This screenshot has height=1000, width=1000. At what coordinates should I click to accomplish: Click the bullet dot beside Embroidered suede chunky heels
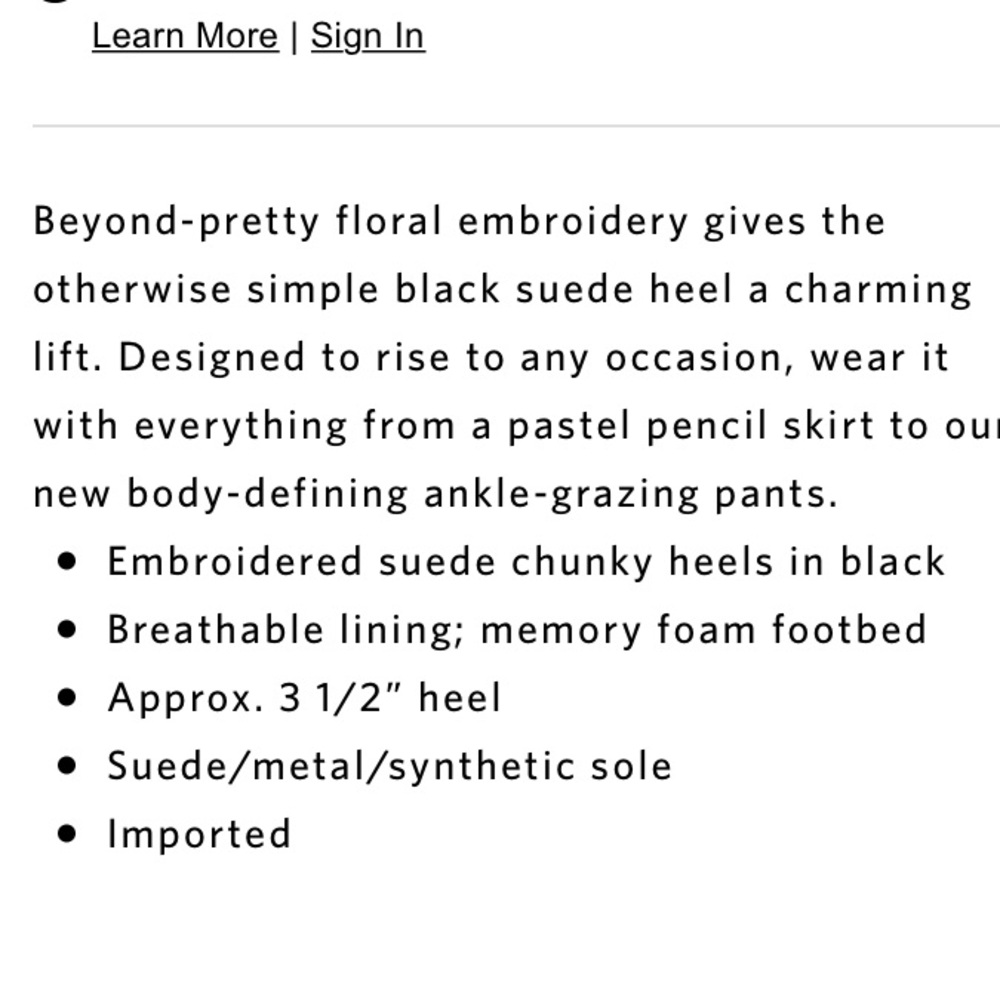(x=66, y=561)
